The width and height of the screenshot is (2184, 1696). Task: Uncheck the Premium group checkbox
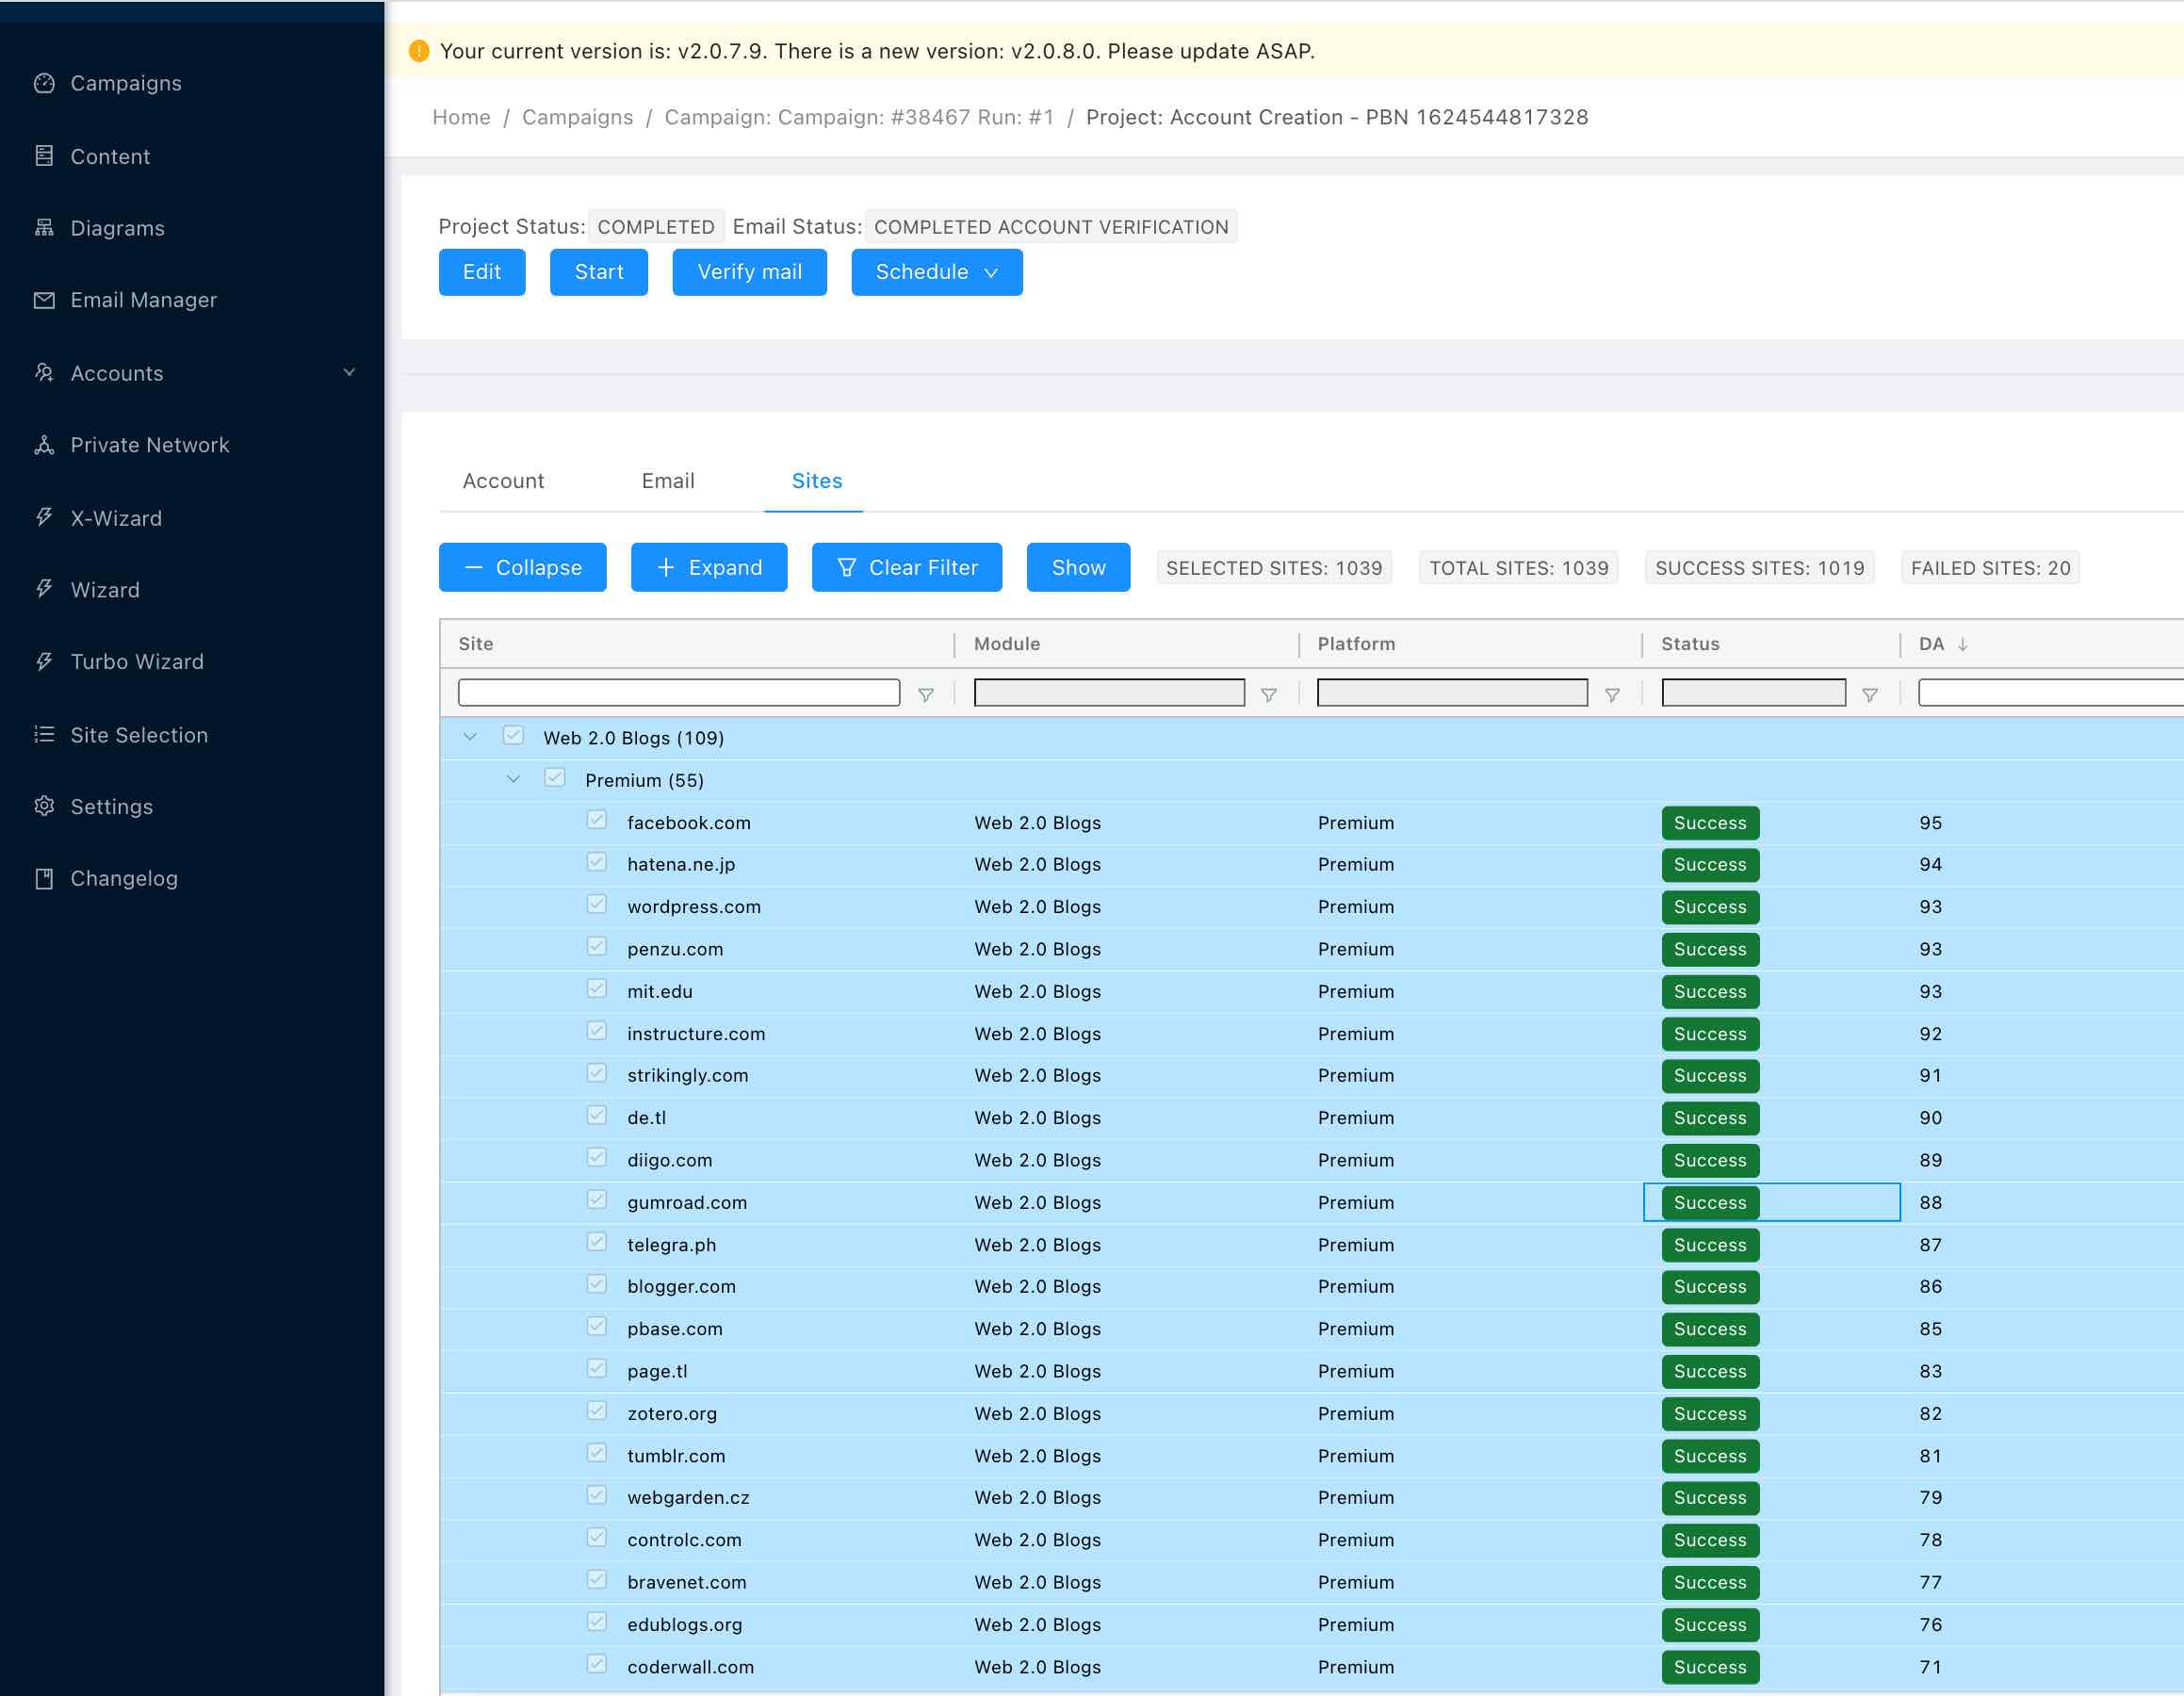[x=555, y=778]
